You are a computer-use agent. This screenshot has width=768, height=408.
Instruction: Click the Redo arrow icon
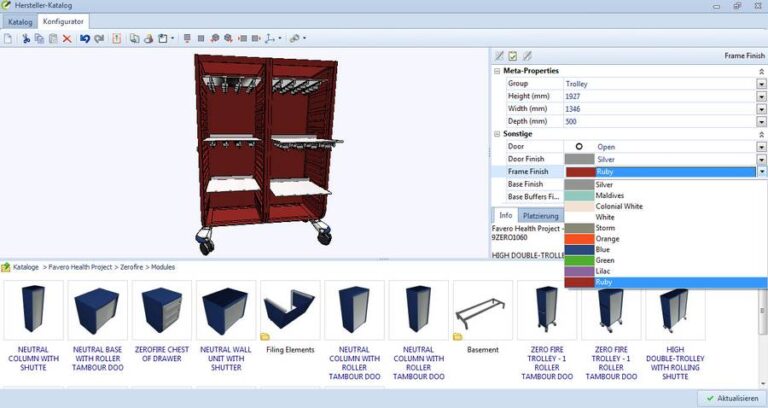point(99,38)
